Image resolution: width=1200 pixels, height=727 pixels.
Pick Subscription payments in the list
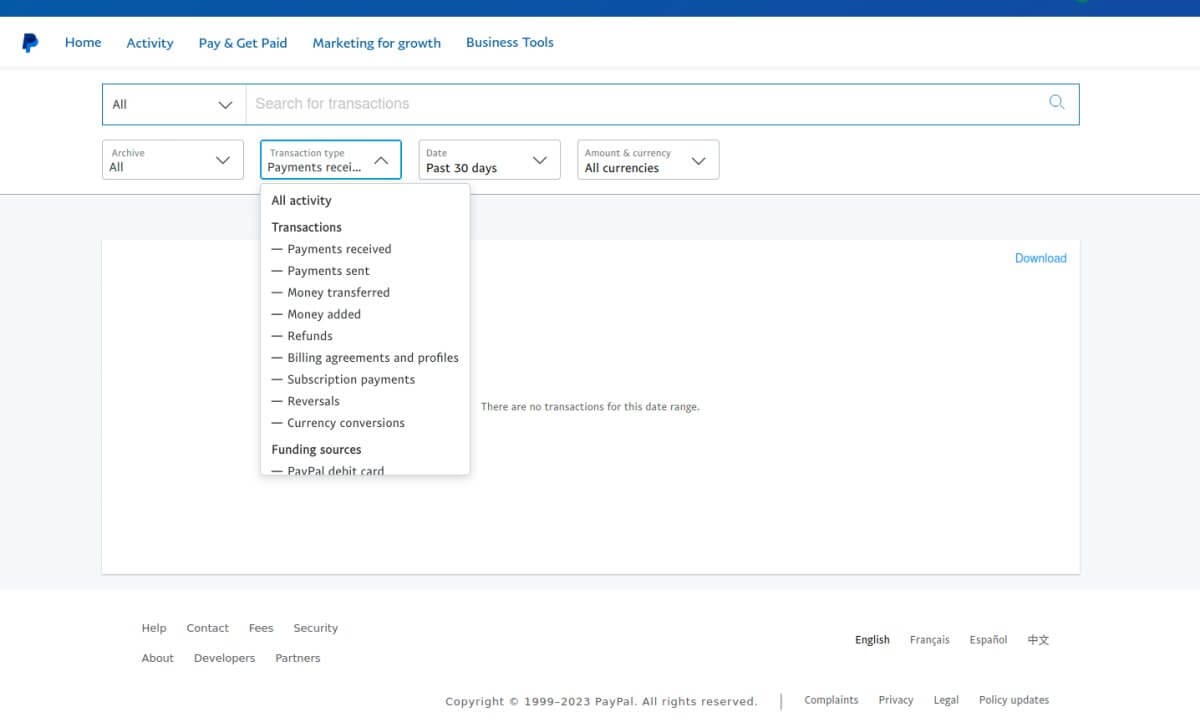click(351, 380)
